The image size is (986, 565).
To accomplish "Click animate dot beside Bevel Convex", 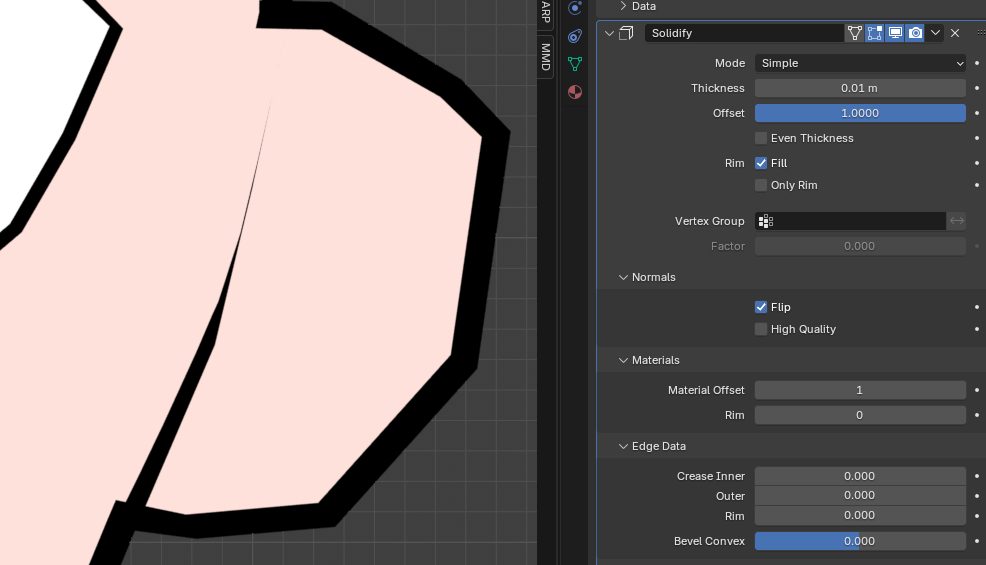I will coord(977,541).
